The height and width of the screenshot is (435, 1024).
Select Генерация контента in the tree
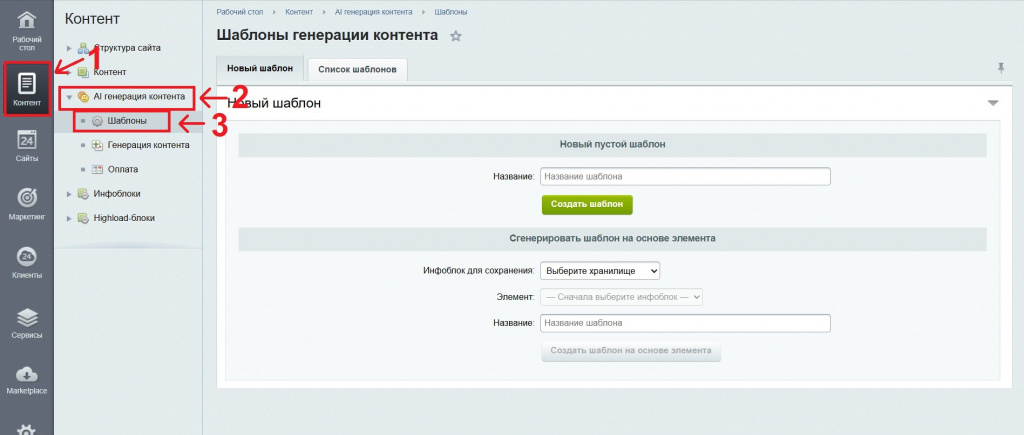click(148, 145)
